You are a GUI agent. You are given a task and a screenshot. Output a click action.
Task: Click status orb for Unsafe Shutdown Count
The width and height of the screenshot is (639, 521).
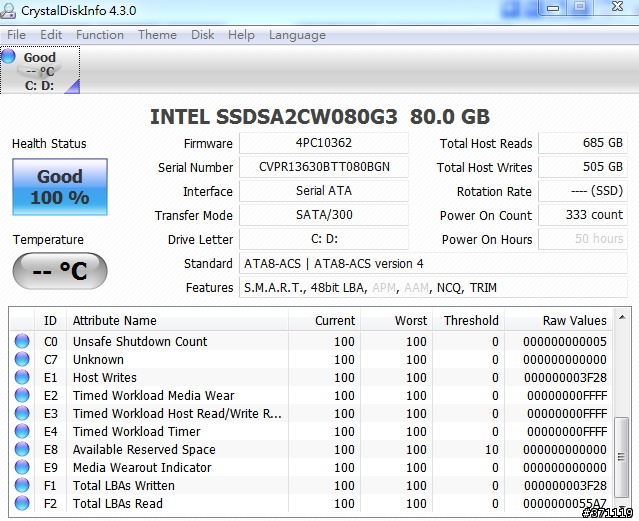[x=22, y=341]
